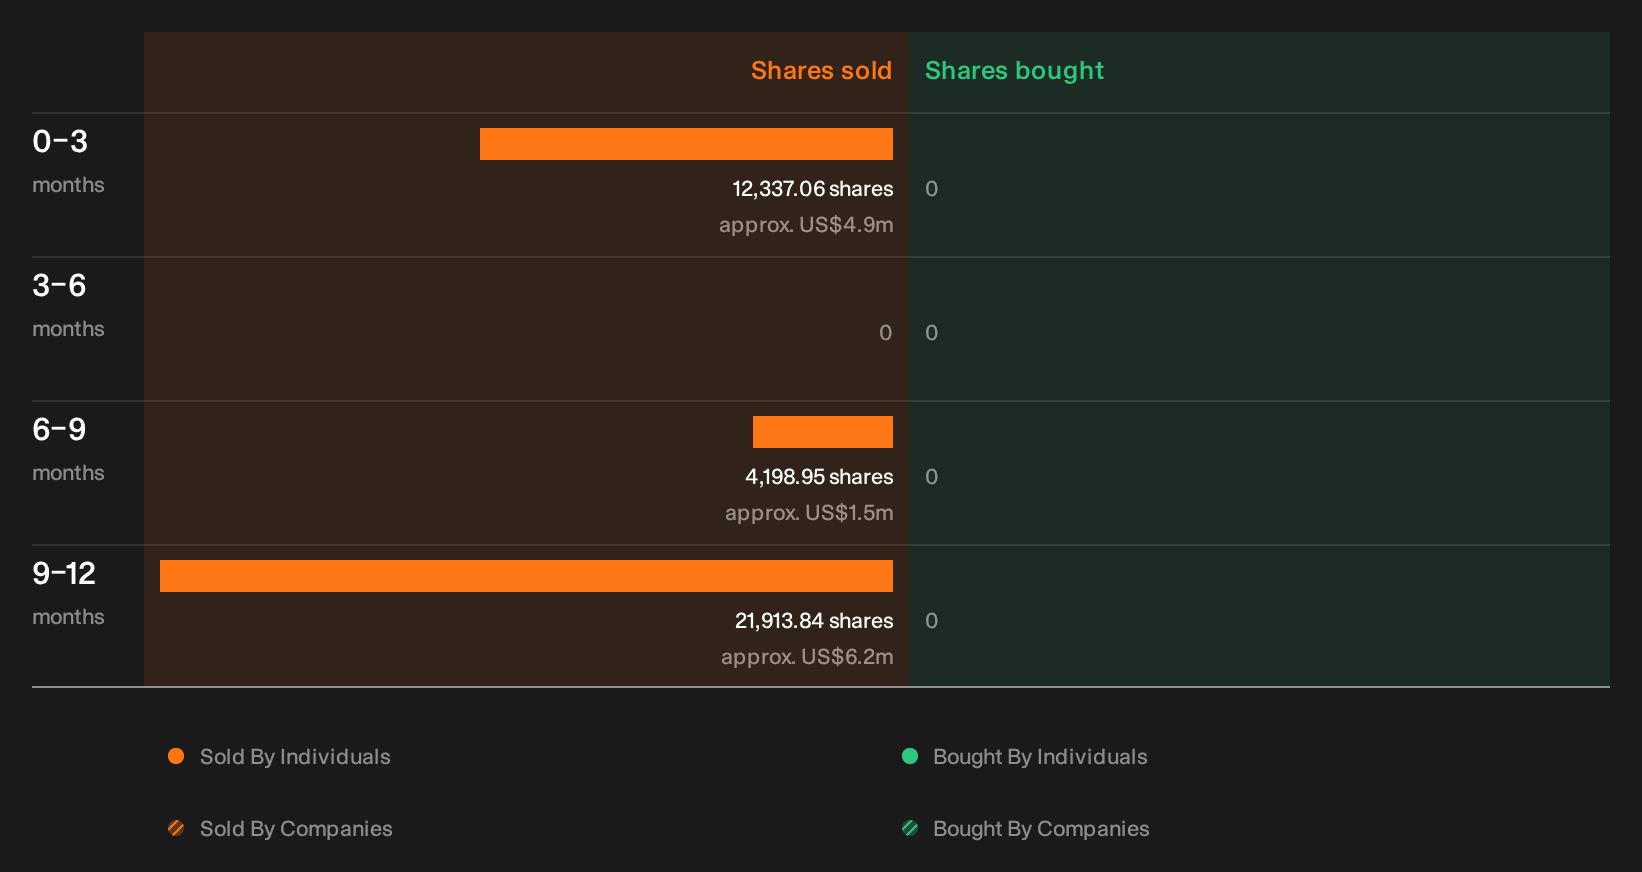Viewport: 1642px width, 872px height.
Task: Click the 3-6 months shares sold zero
Action: coord(885,333)
